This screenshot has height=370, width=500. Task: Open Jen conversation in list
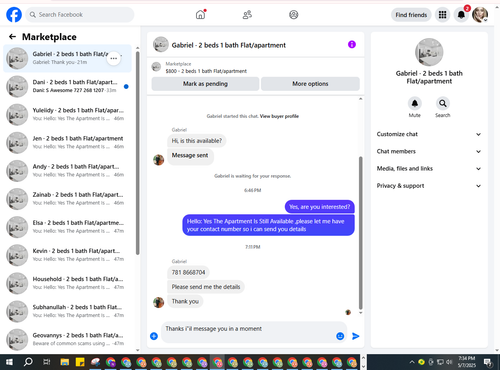[x=68, y=143]
